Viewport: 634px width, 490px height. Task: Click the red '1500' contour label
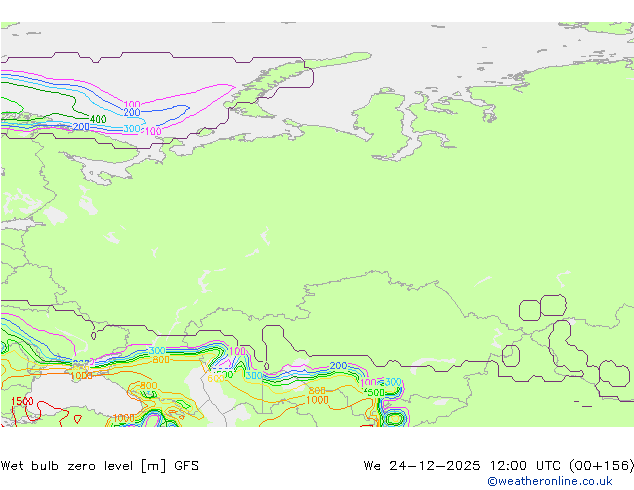pyautogui.click(x=22, y=401)
